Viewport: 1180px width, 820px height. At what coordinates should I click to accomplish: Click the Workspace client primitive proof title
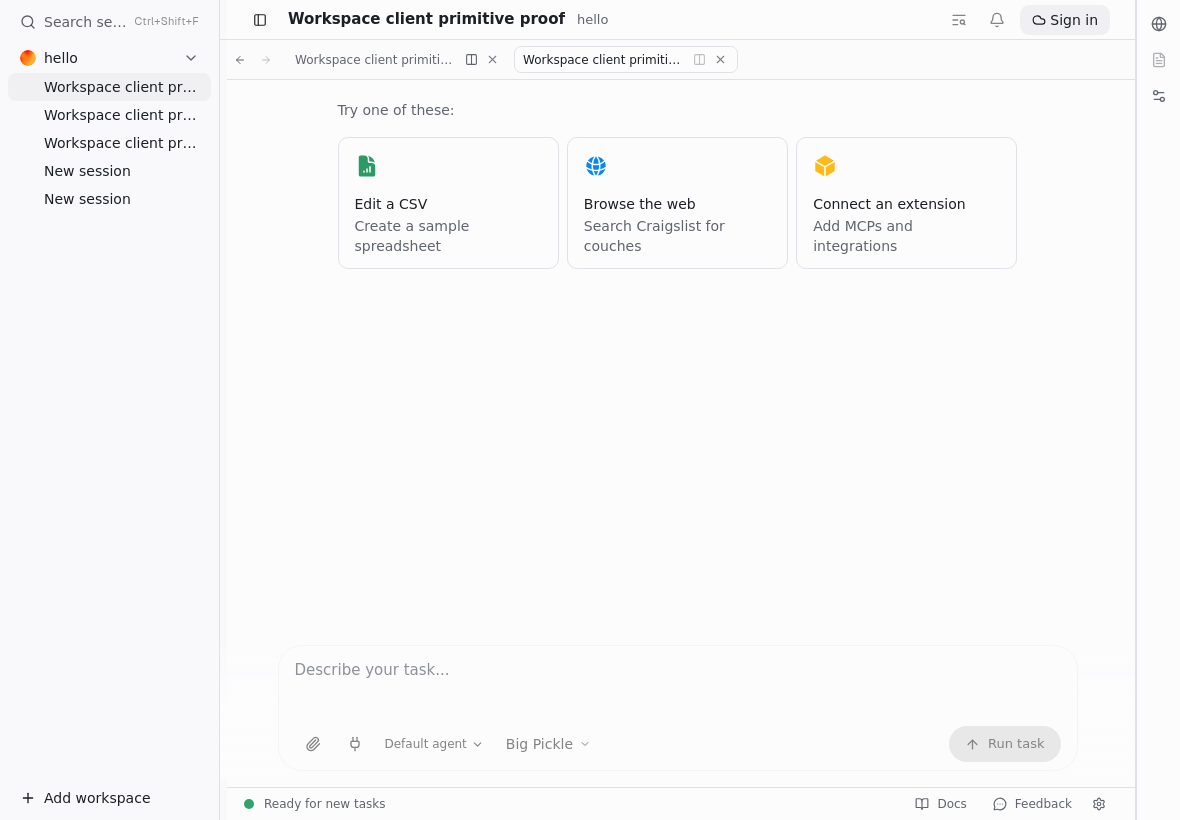point(426,19)
